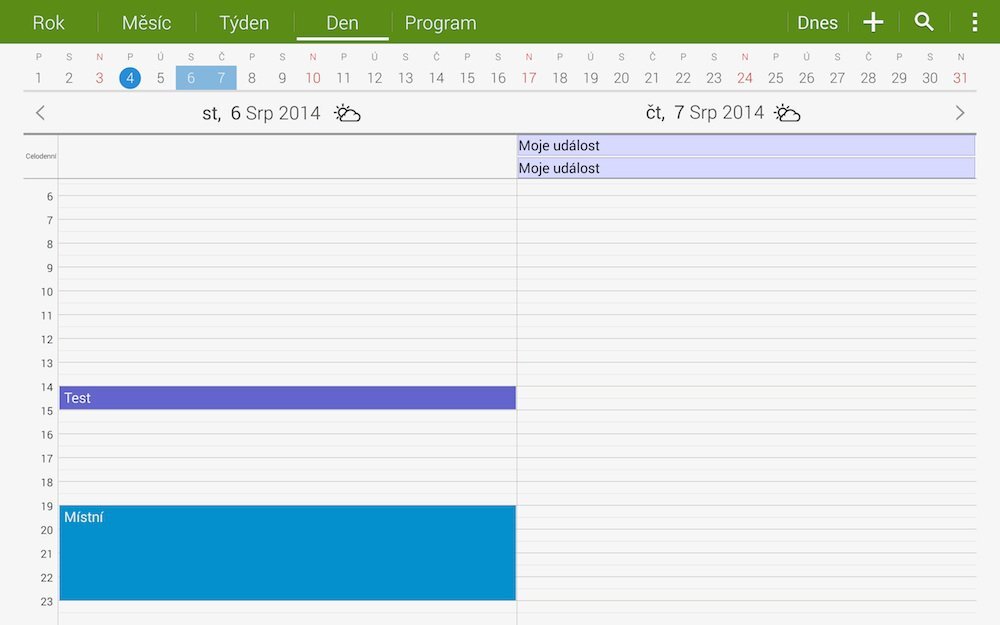This screenshot has width=1000, height=625.
Task: Open second all-day Moje událost event
Action: click(x=745, y=168)
